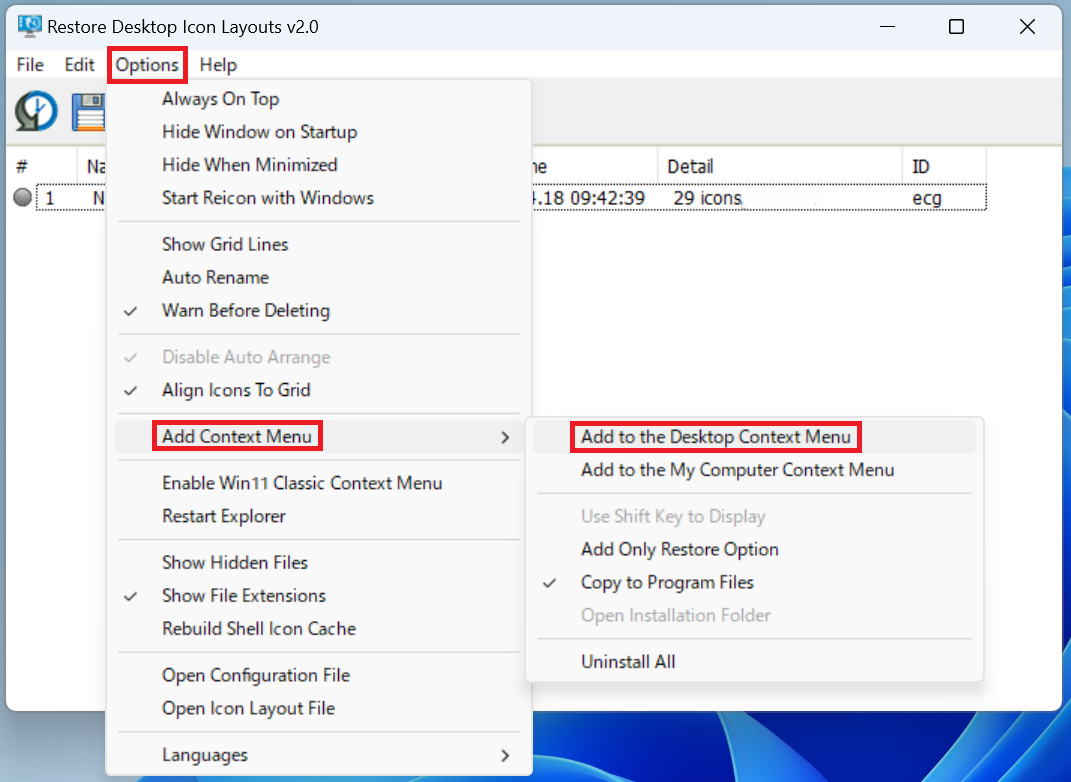The width and height of the screenshot is (1071, 782).
Task: Toggle Hide Window on Startup
Action: click(319, 132)
